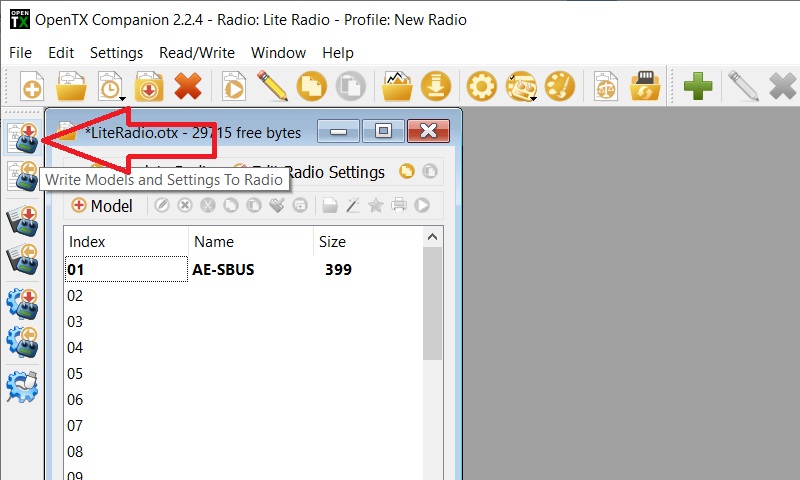The image size is (800, 480).
Task: Create a new models file
Action: [x=32, y=86]
